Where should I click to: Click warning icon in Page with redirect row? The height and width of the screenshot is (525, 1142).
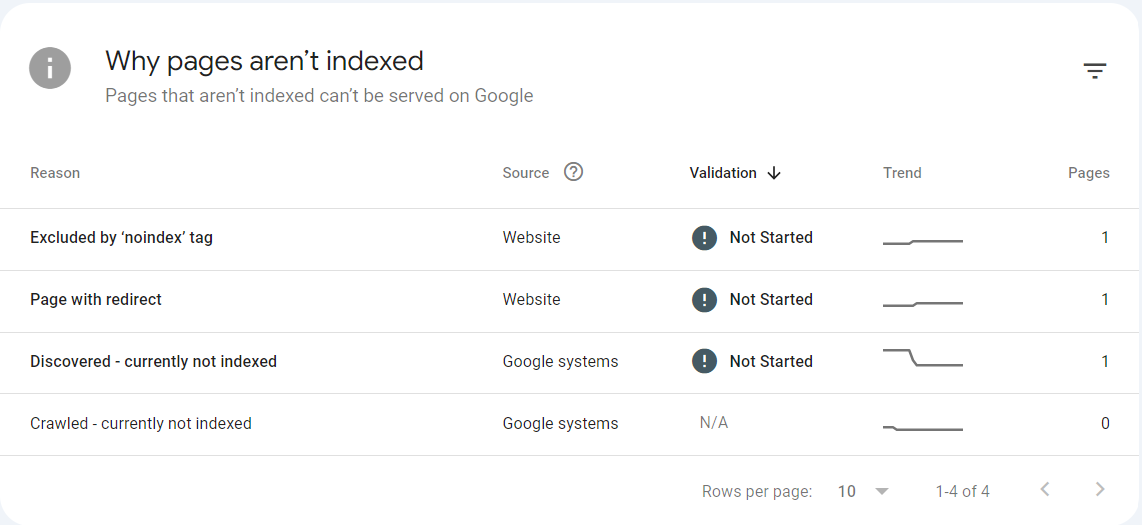point(704,300)
